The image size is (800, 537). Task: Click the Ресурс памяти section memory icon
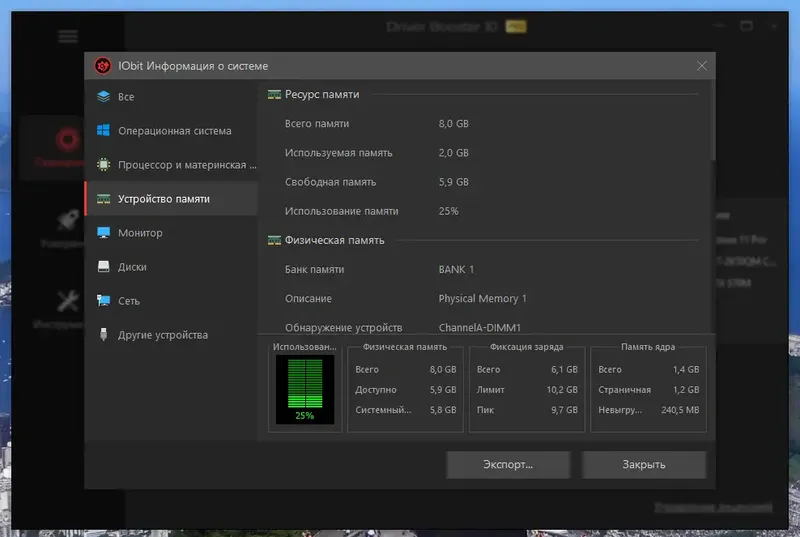click(274, 94)
